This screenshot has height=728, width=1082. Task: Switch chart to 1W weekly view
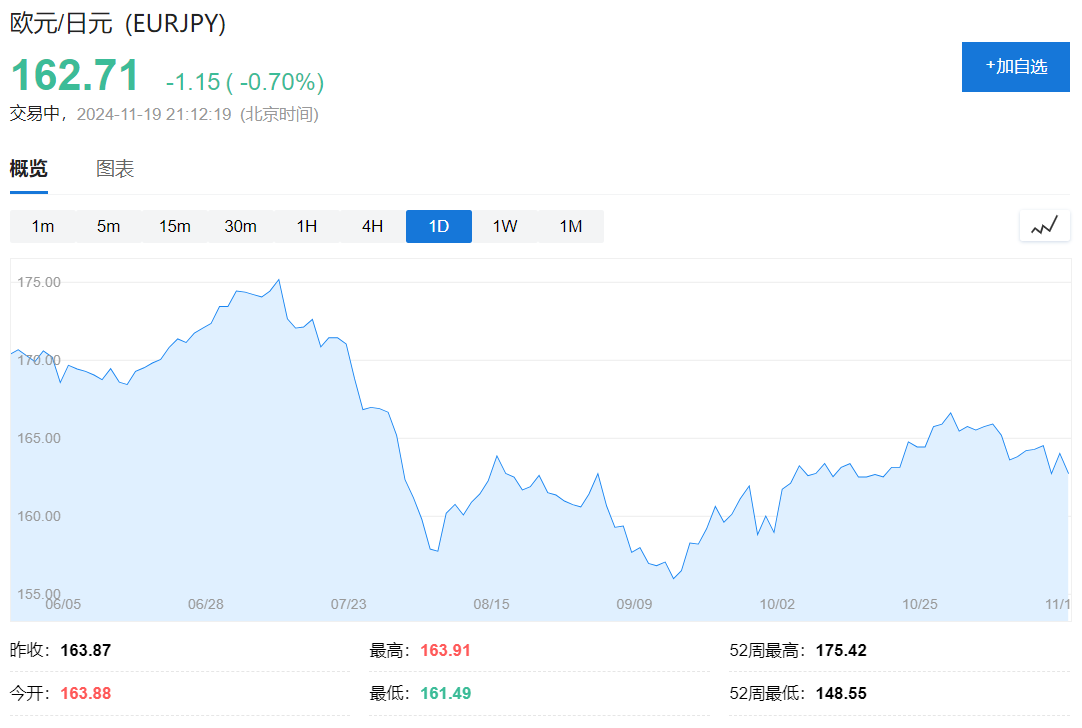[x=504, y=226]
